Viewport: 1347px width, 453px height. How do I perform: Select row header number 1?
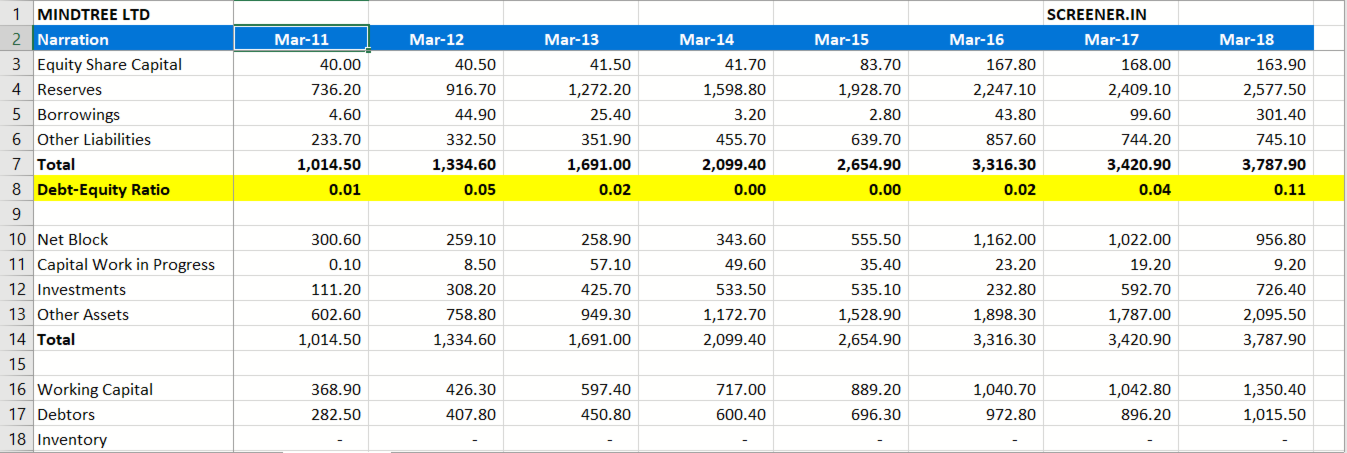click(17, 14)
